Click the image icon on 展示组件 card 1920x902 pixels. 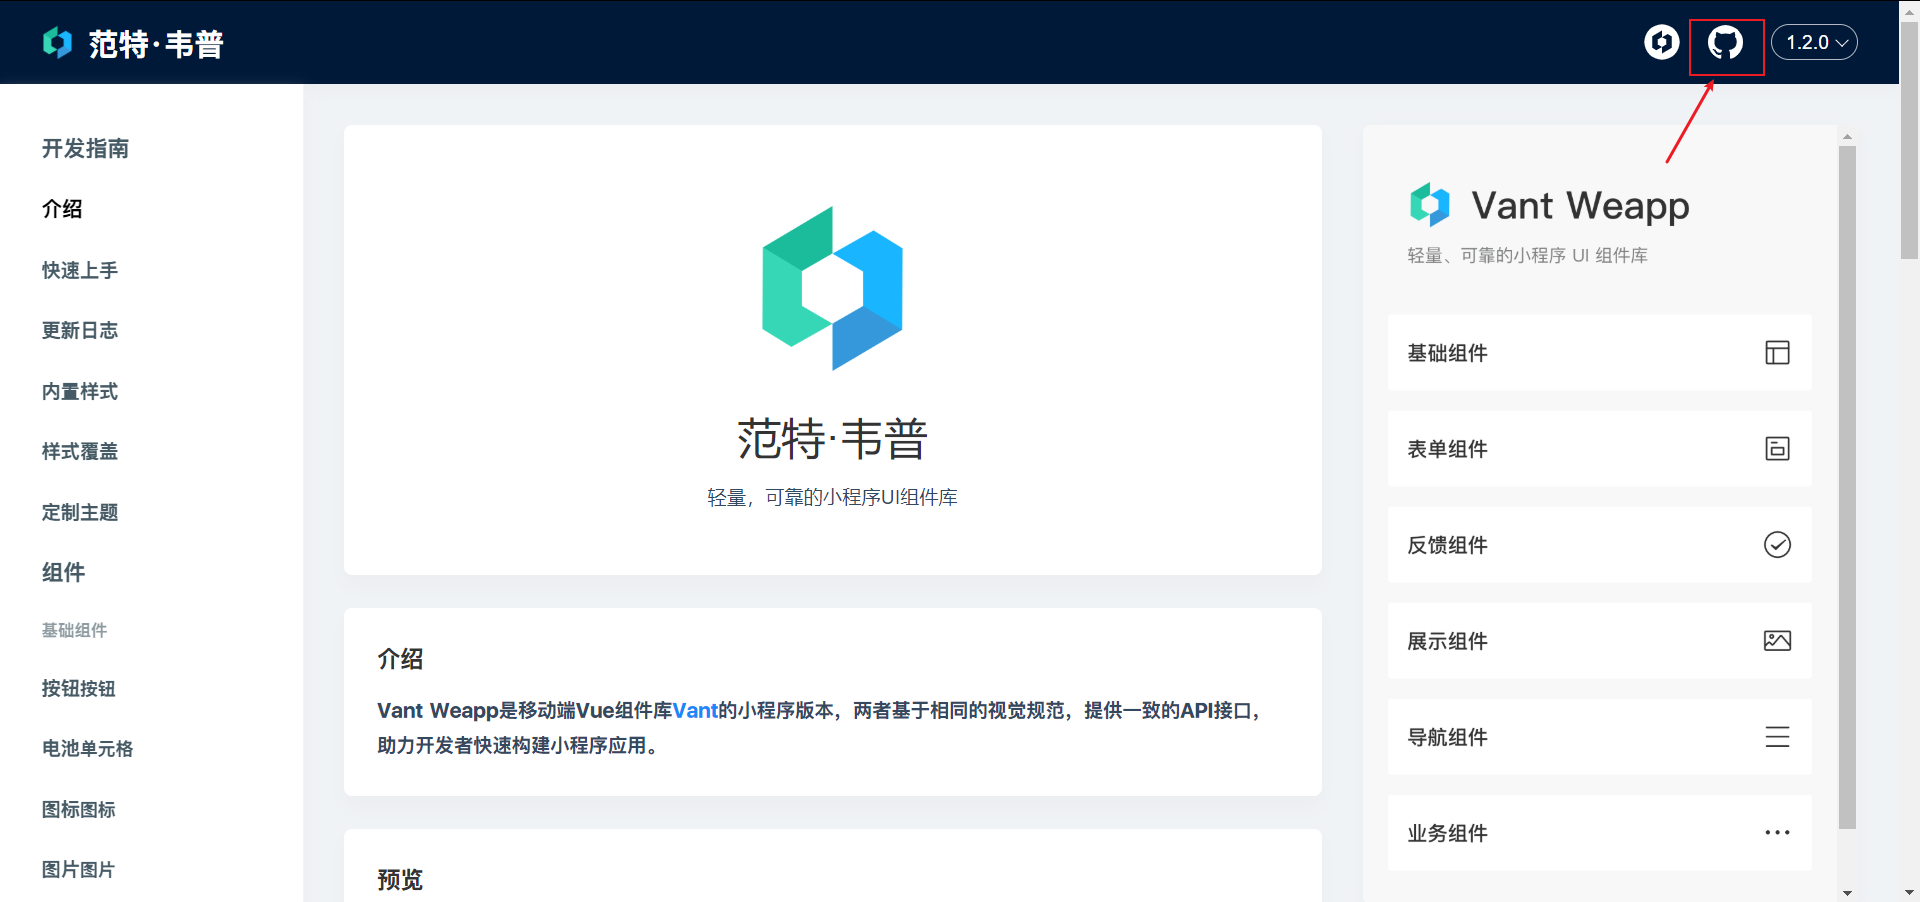click(1777, 641)
